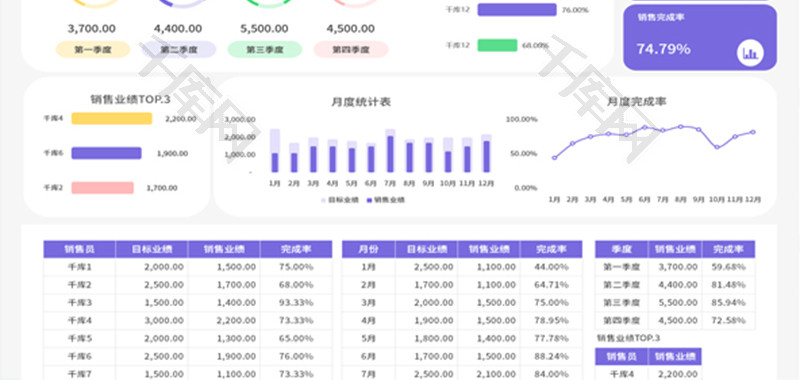
Task: Select the 44.00% cell in the 1月 row
Action: point(551,267)
